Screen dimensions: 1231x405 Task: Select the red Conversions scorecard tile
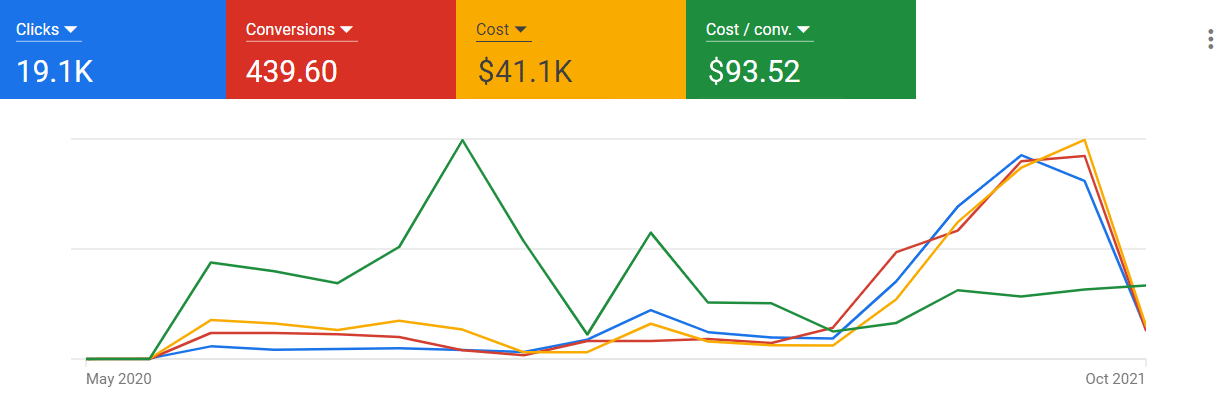(341, 49)
